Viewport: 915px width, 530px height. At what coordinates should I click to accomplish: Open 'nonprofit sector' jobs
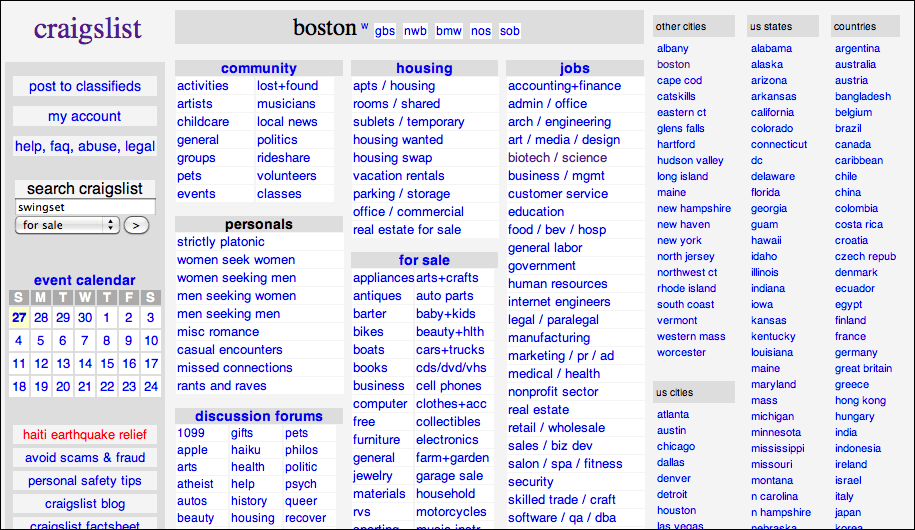(553, 392)
